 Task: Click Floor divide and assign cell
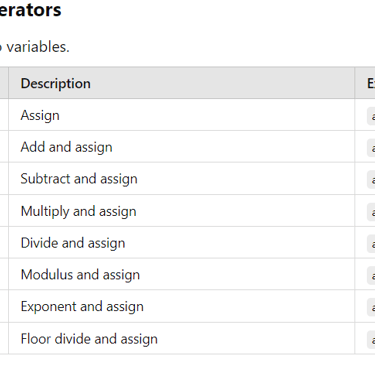click(89, 339)
